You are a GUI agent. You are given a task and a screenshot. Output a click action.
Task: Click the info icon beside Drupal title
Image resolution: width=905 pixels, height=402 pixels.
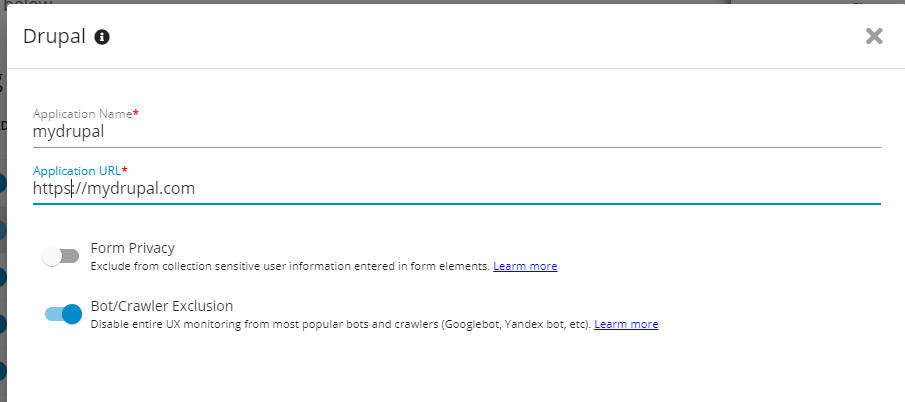coord(102,37)
